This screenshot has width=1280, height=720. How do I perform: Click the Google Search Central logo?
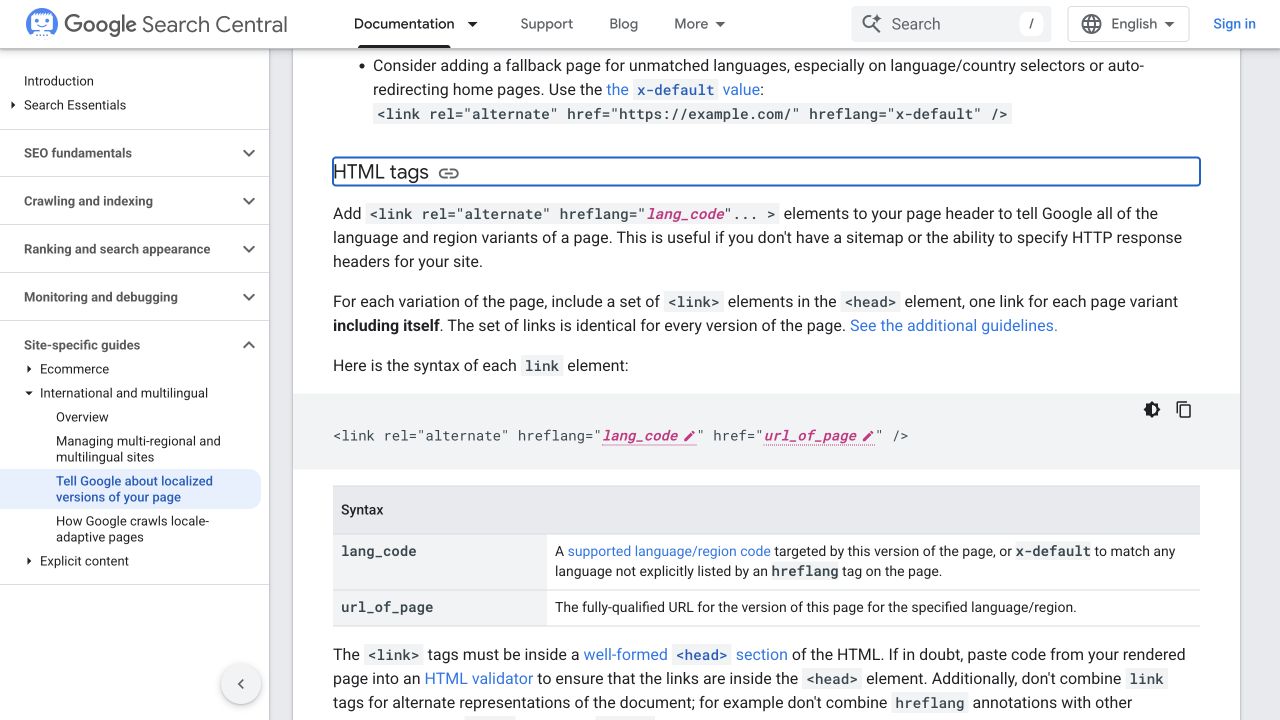[156, 24]
